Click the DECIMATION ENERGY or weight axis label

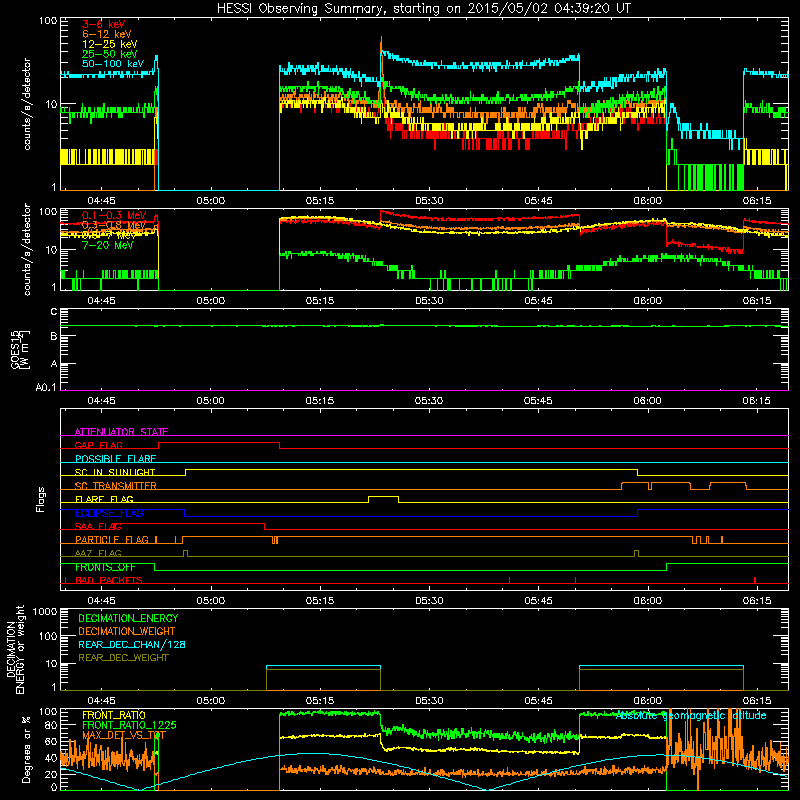click(x=15, y=650)
